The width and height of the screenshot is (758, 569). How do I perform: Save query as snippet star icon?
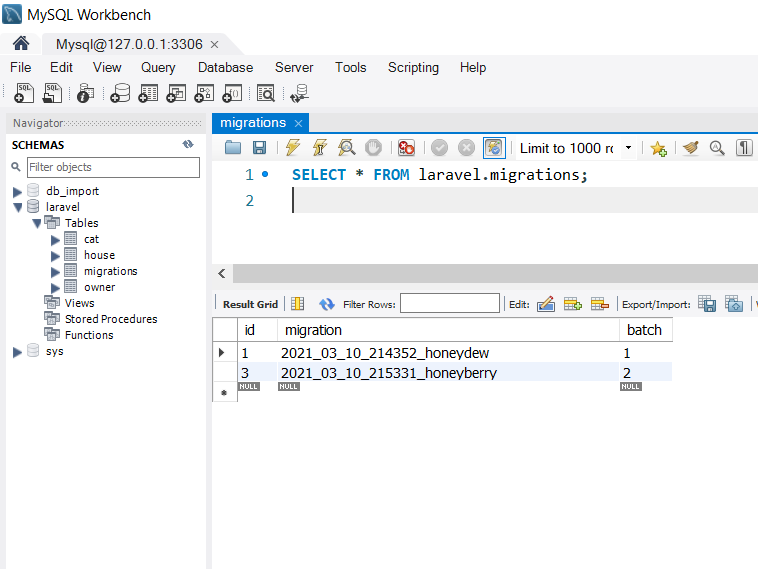point(658,148)
